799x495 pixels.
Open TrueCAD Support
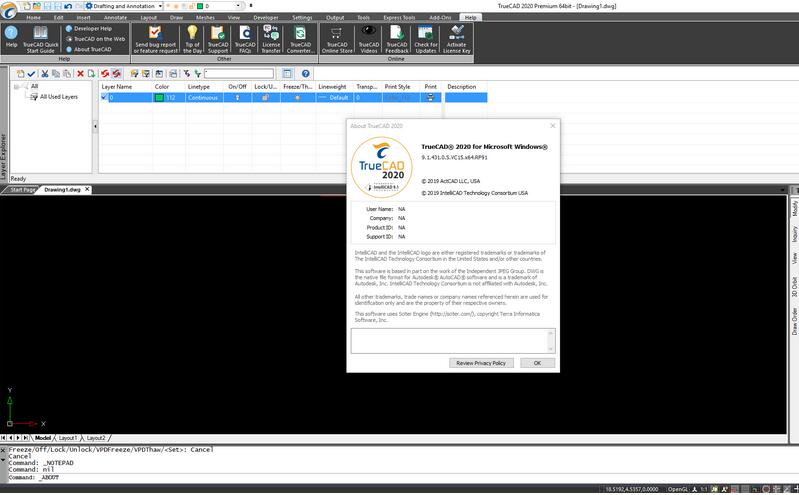[x=218, y=39]
